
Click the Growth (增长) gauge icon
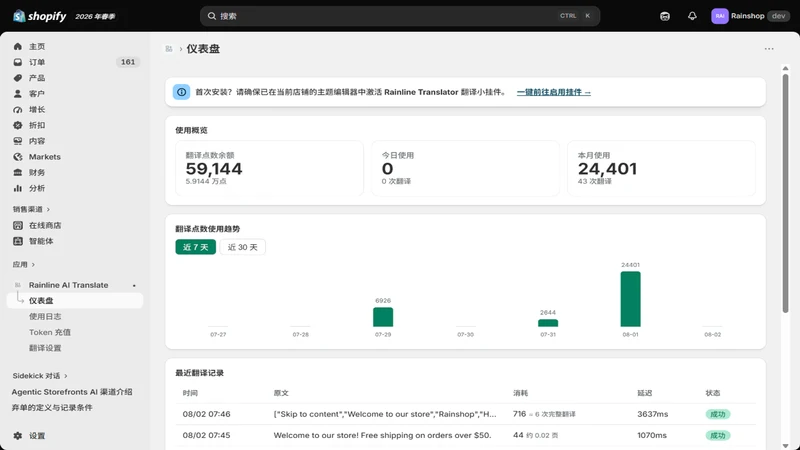(18, 110)
